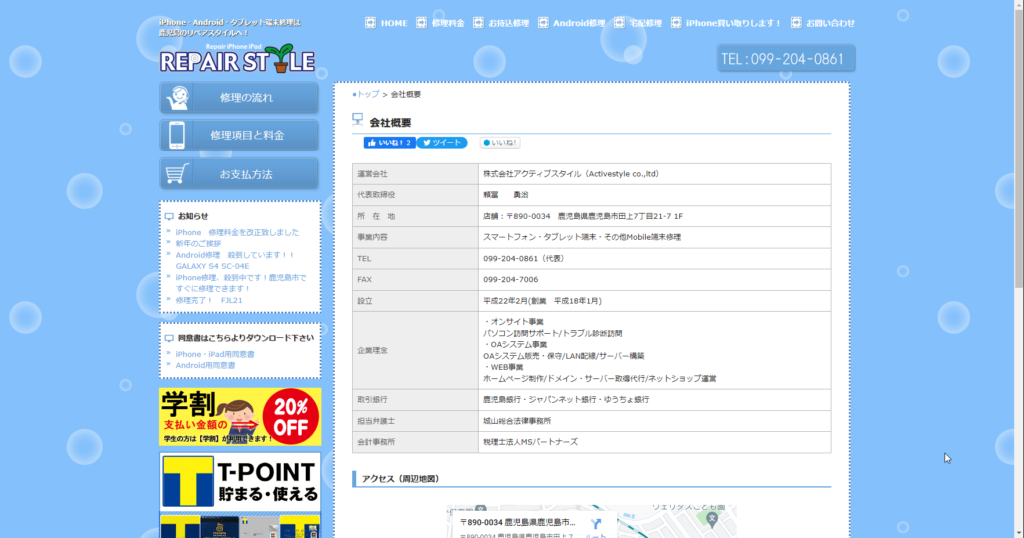Open the お問い合わせ navigation item
This screenshot has width=1024, height=538.
830,23
